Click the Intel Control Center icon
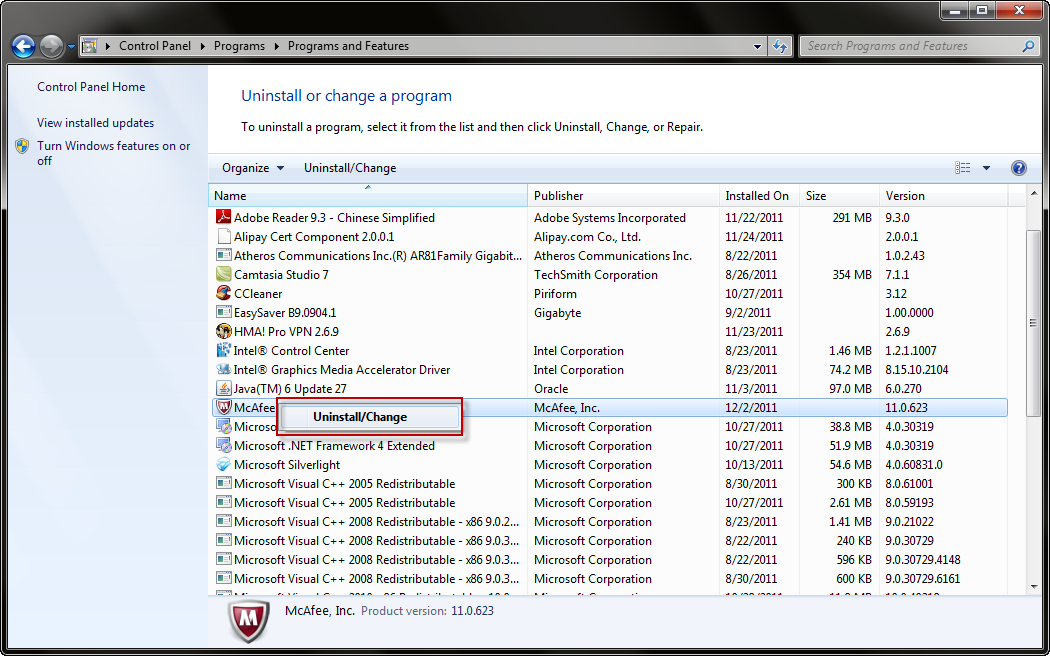The width and height of the screenshot is (1050, 656). click(x=224, y=351)
